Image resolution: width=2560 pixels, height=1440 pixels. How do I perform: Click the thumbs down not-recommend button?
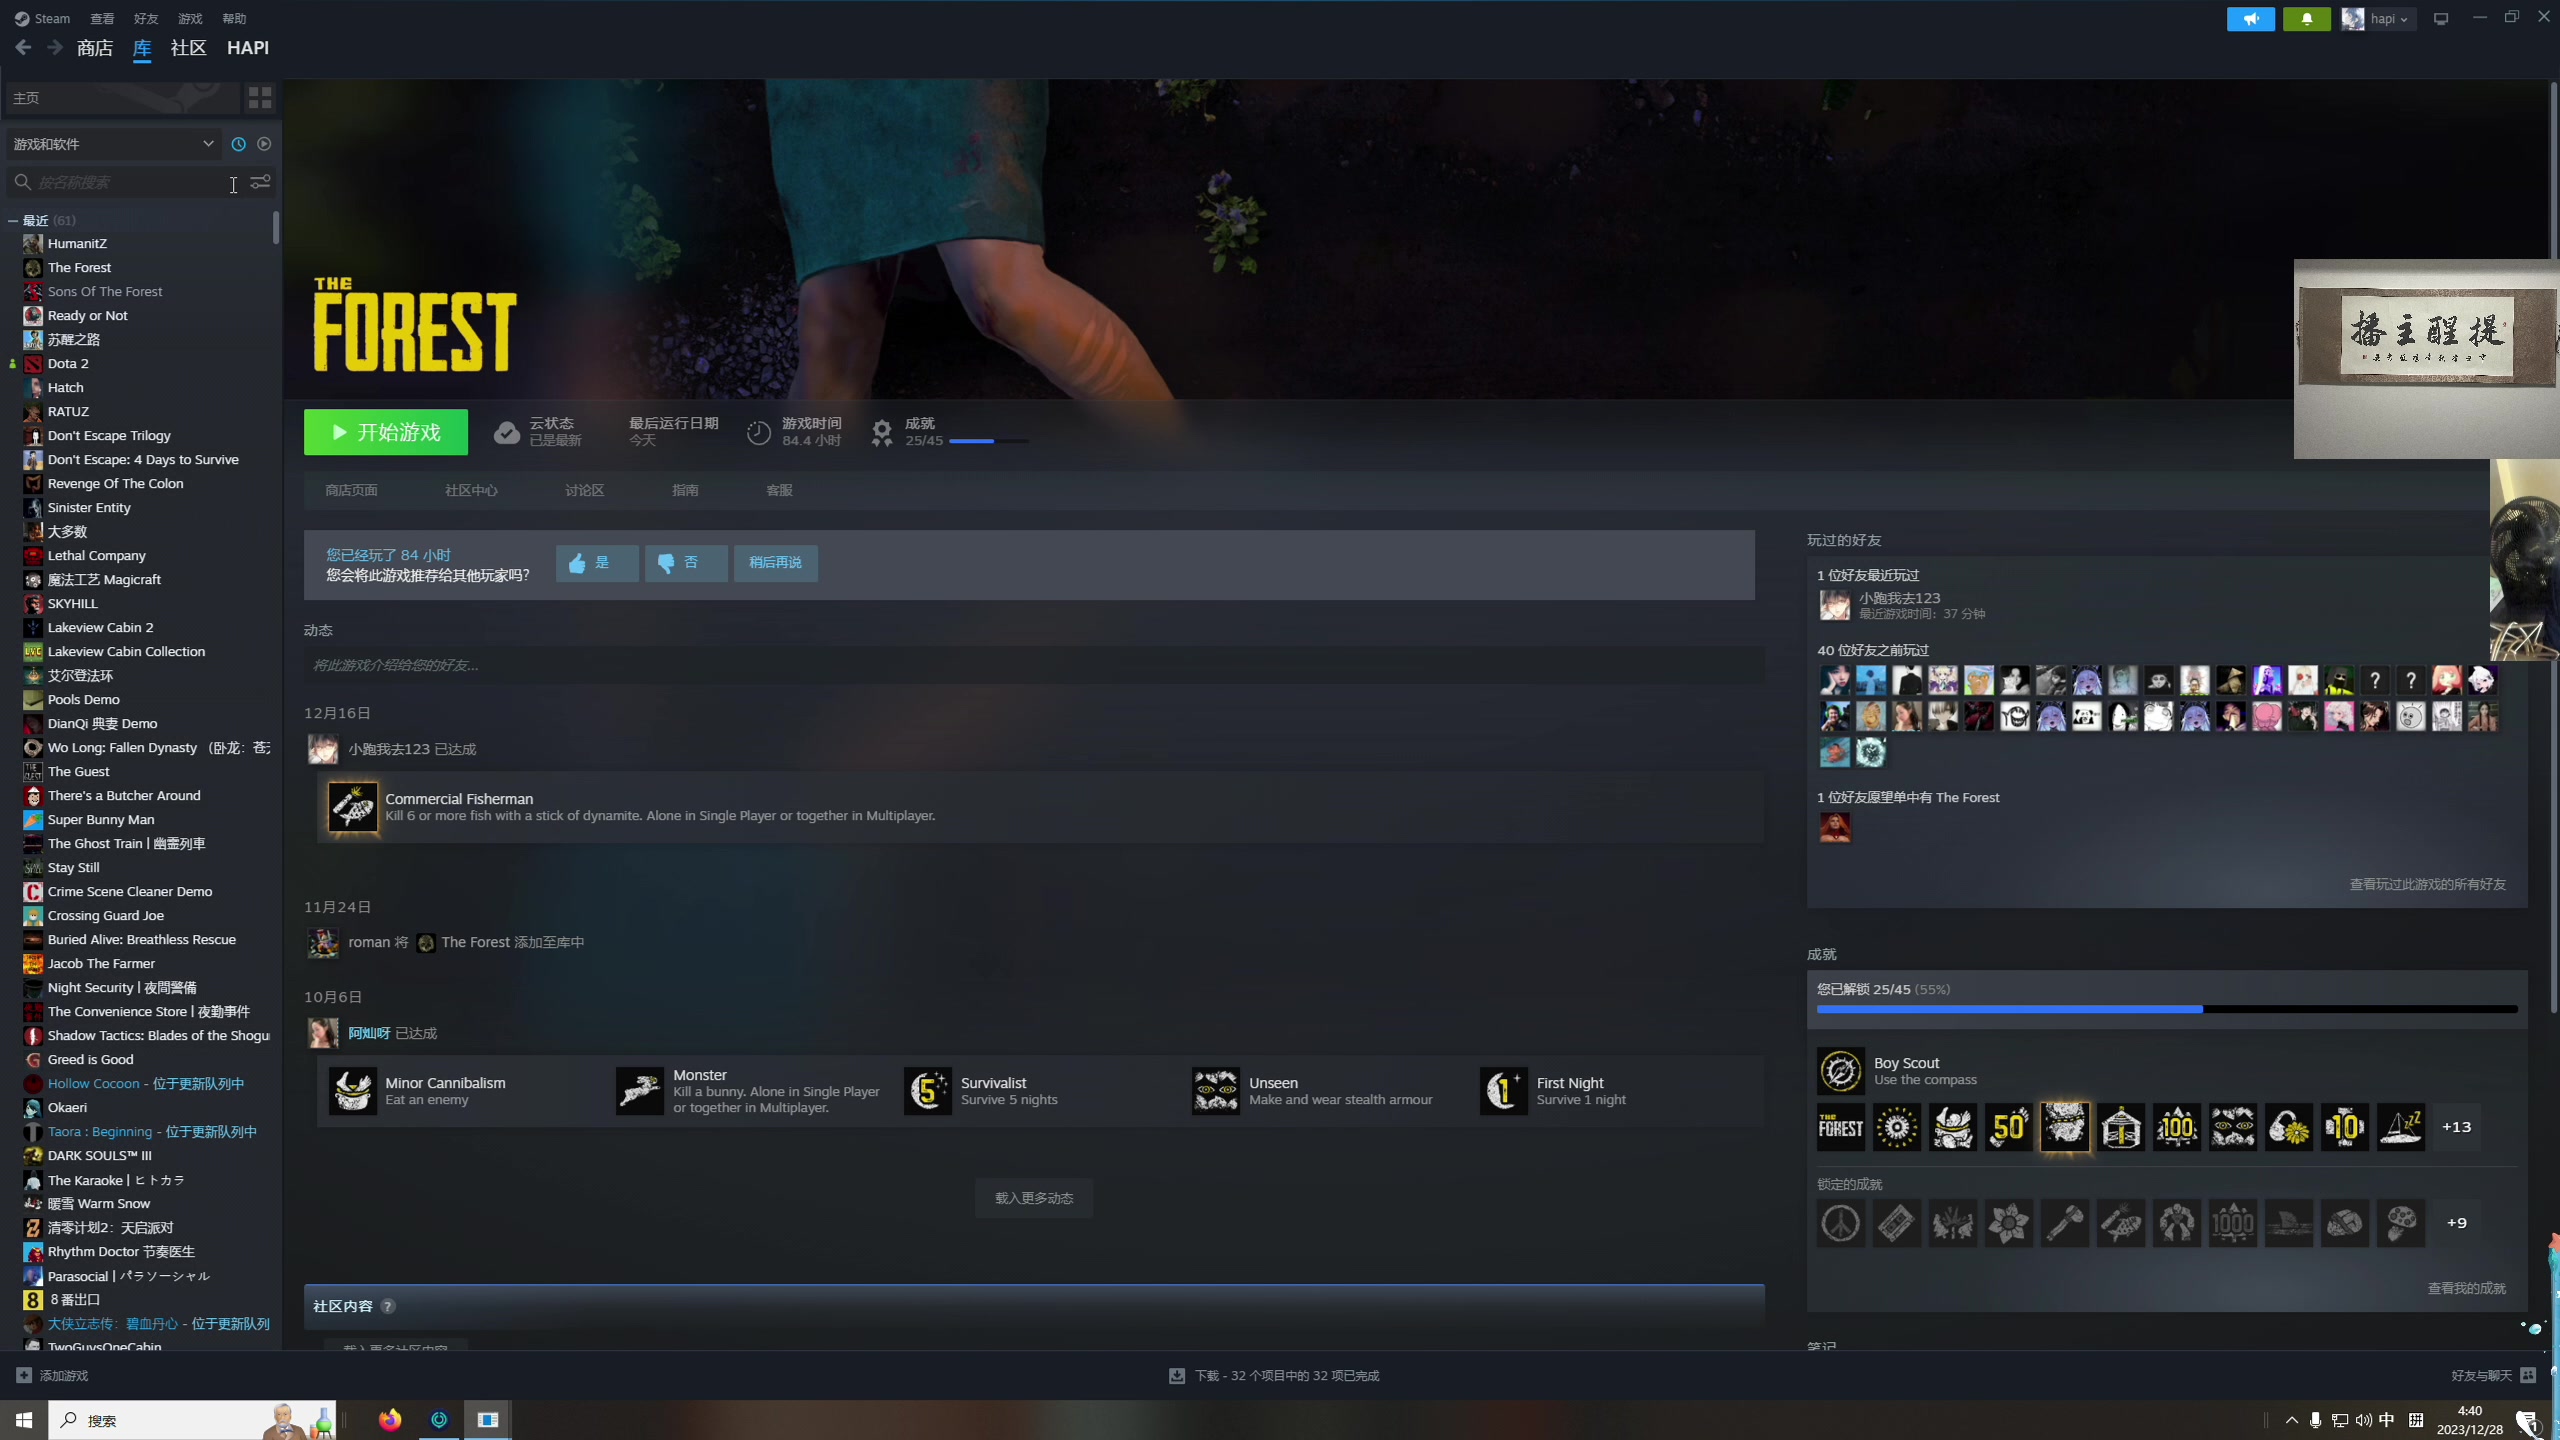coord(685,563)
